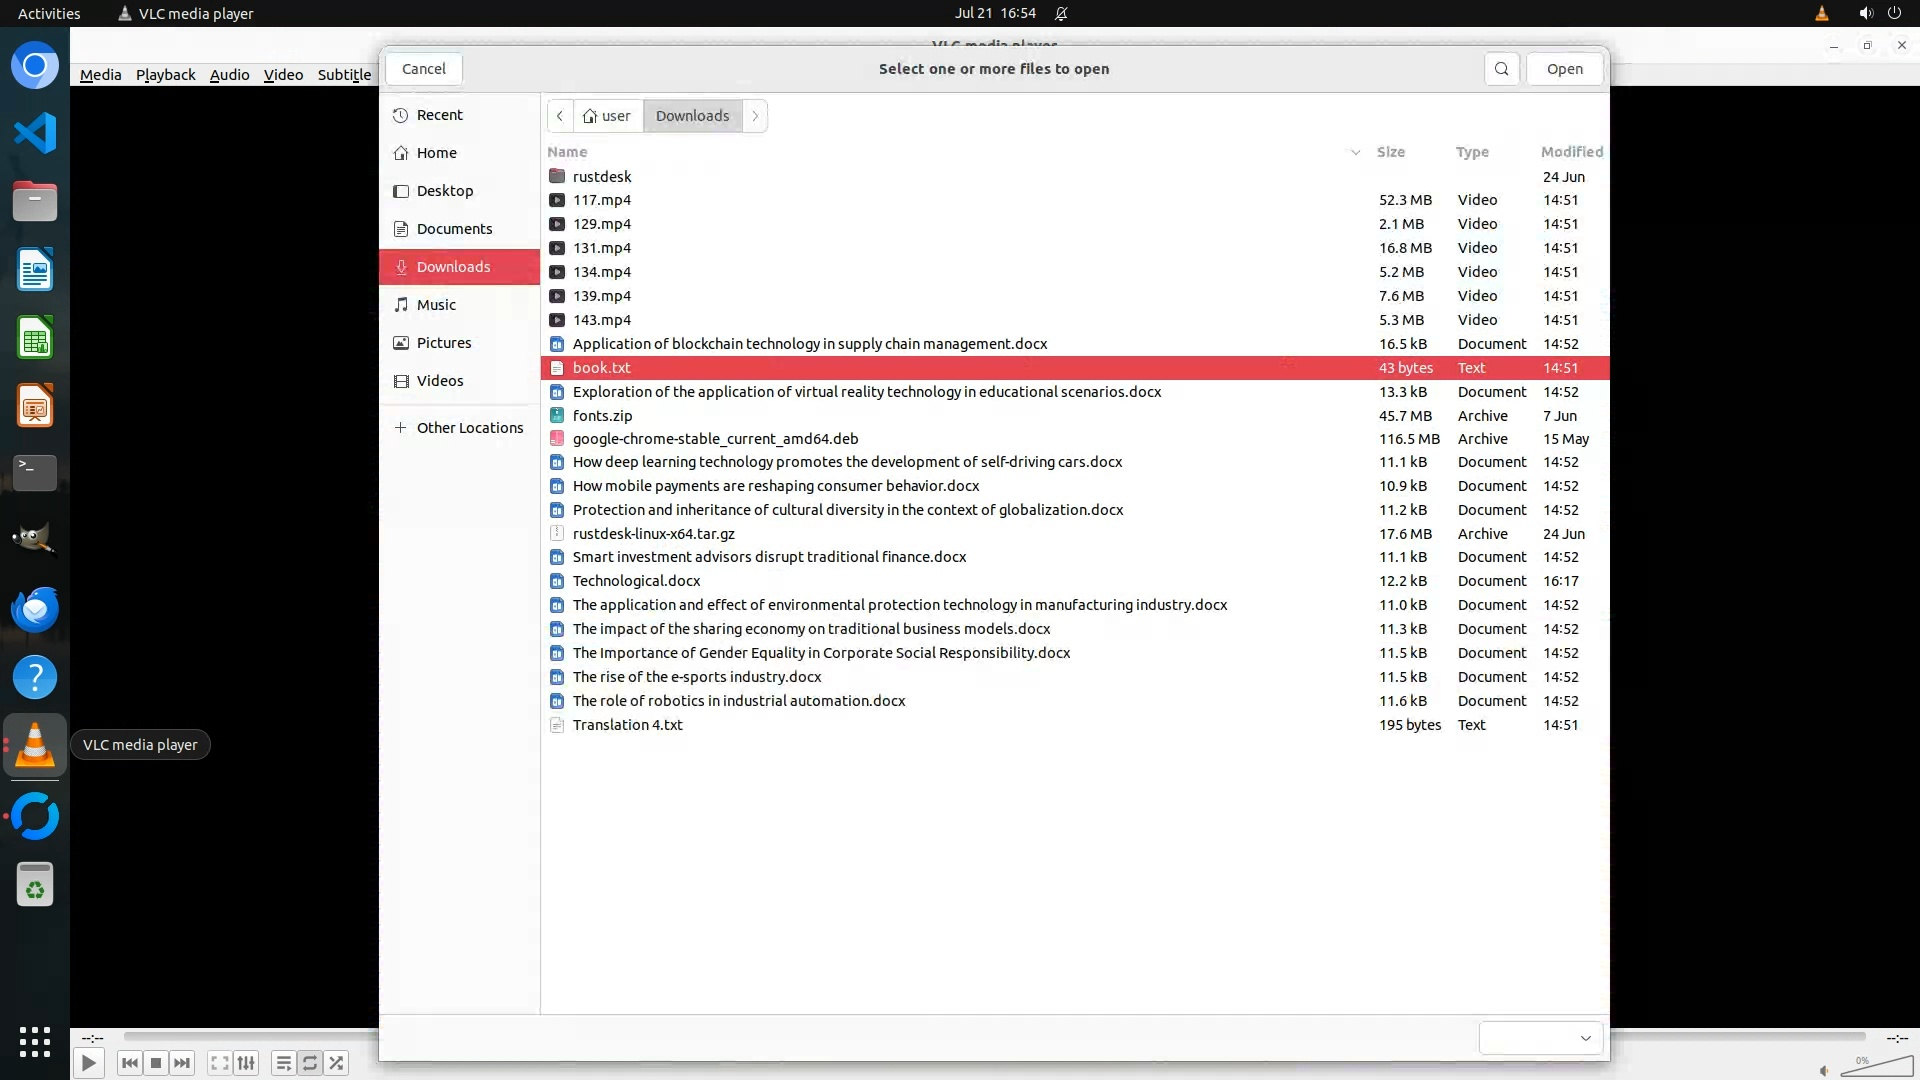
Task: Skip to next media track icon
Action: tap(182, 1063)
